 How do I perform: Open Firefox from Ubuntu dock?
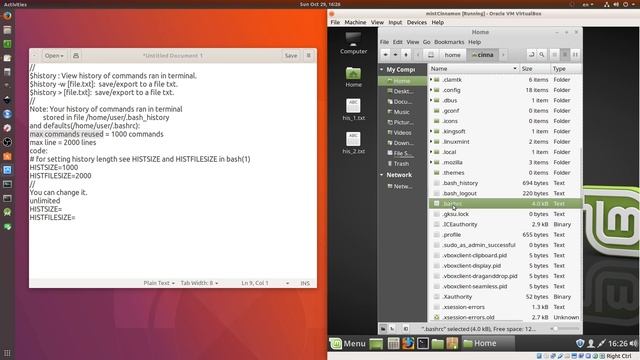pos(7,16)
